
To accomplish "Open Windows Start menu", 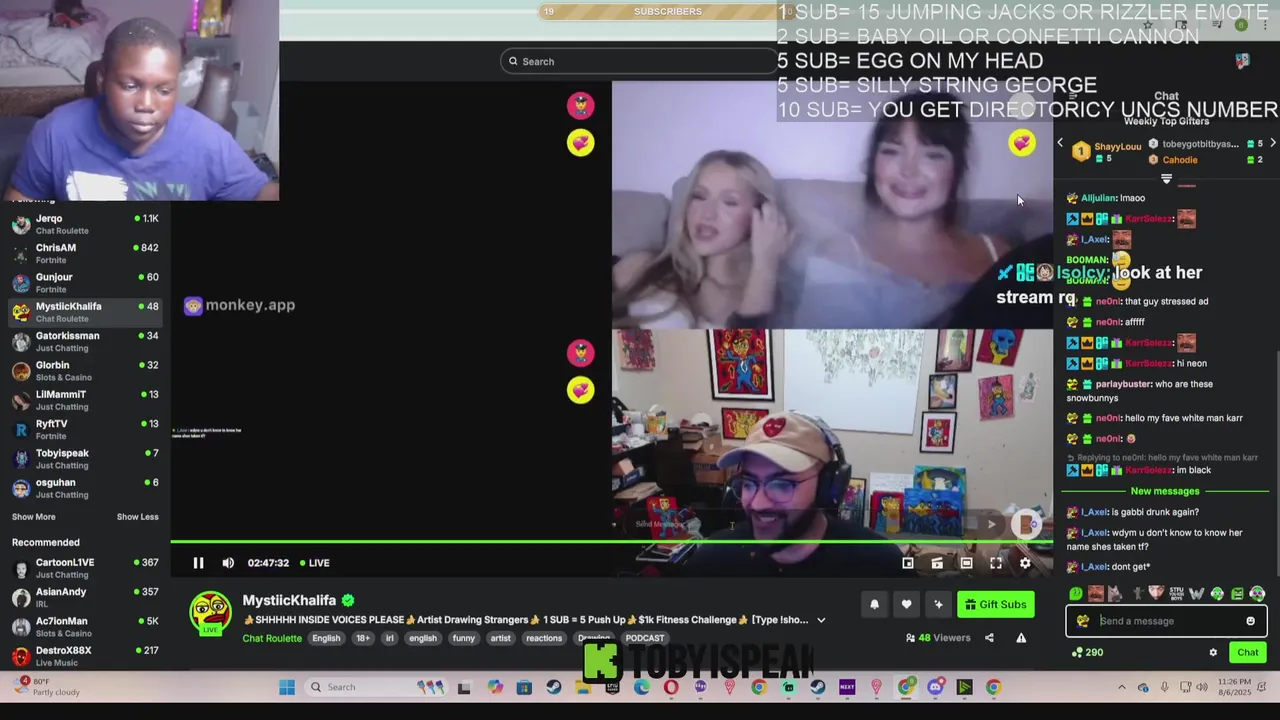I will point(287,687).
